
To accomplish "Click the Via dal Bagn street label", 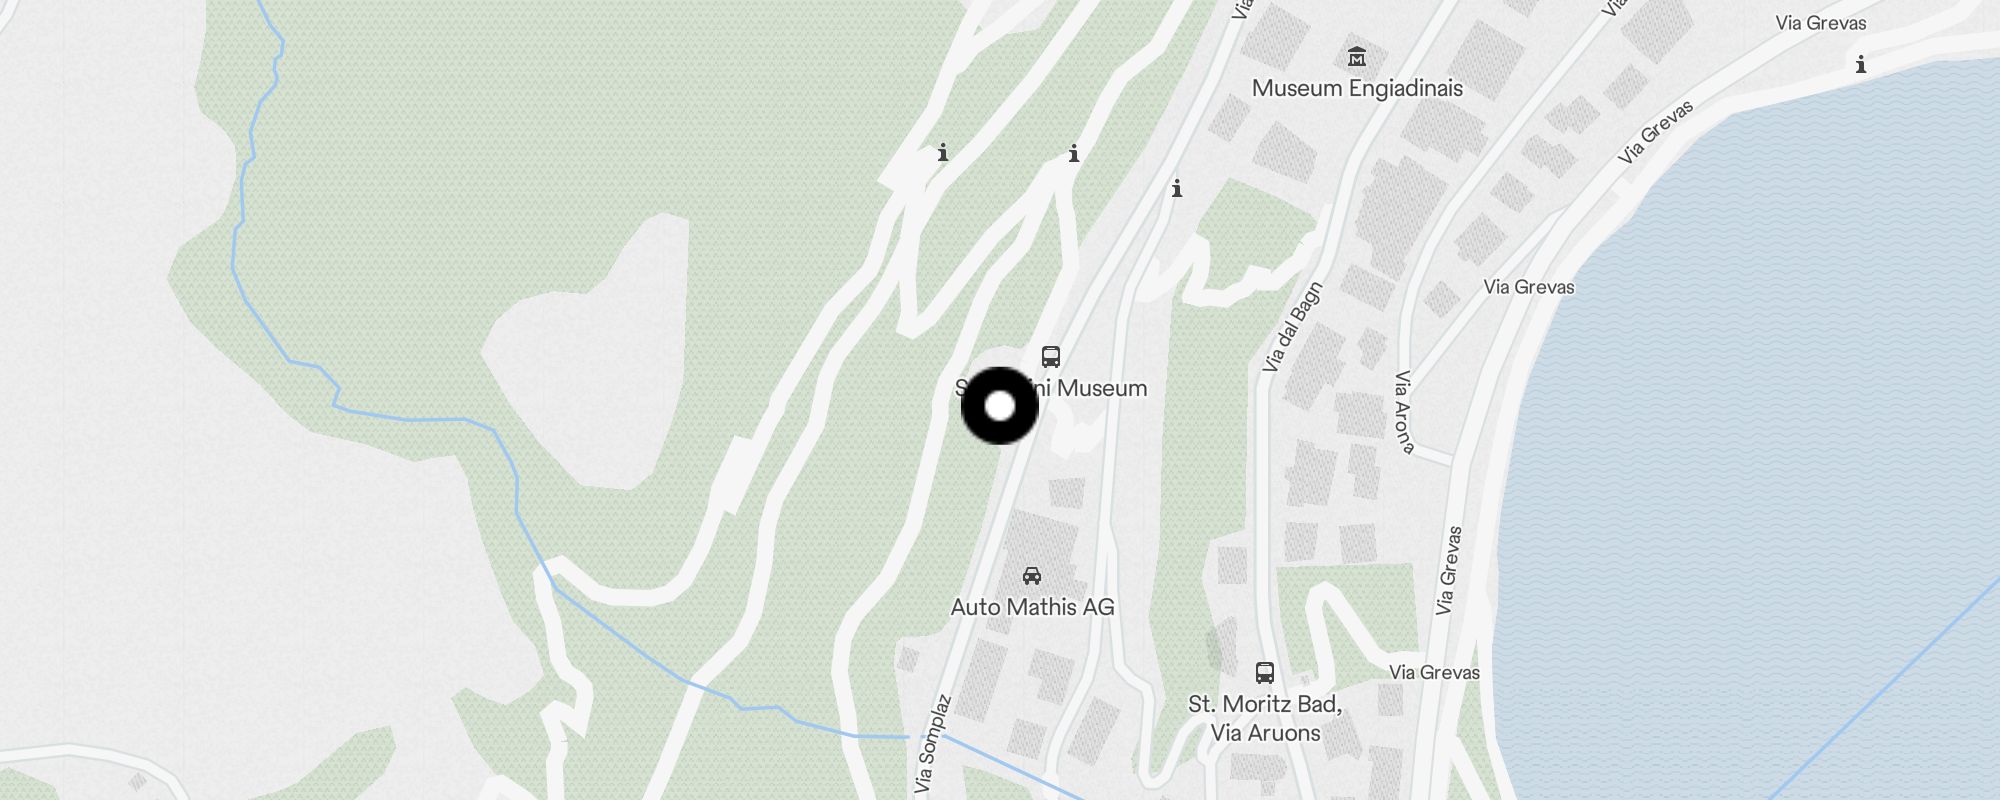I will (x=1293, y=327).
